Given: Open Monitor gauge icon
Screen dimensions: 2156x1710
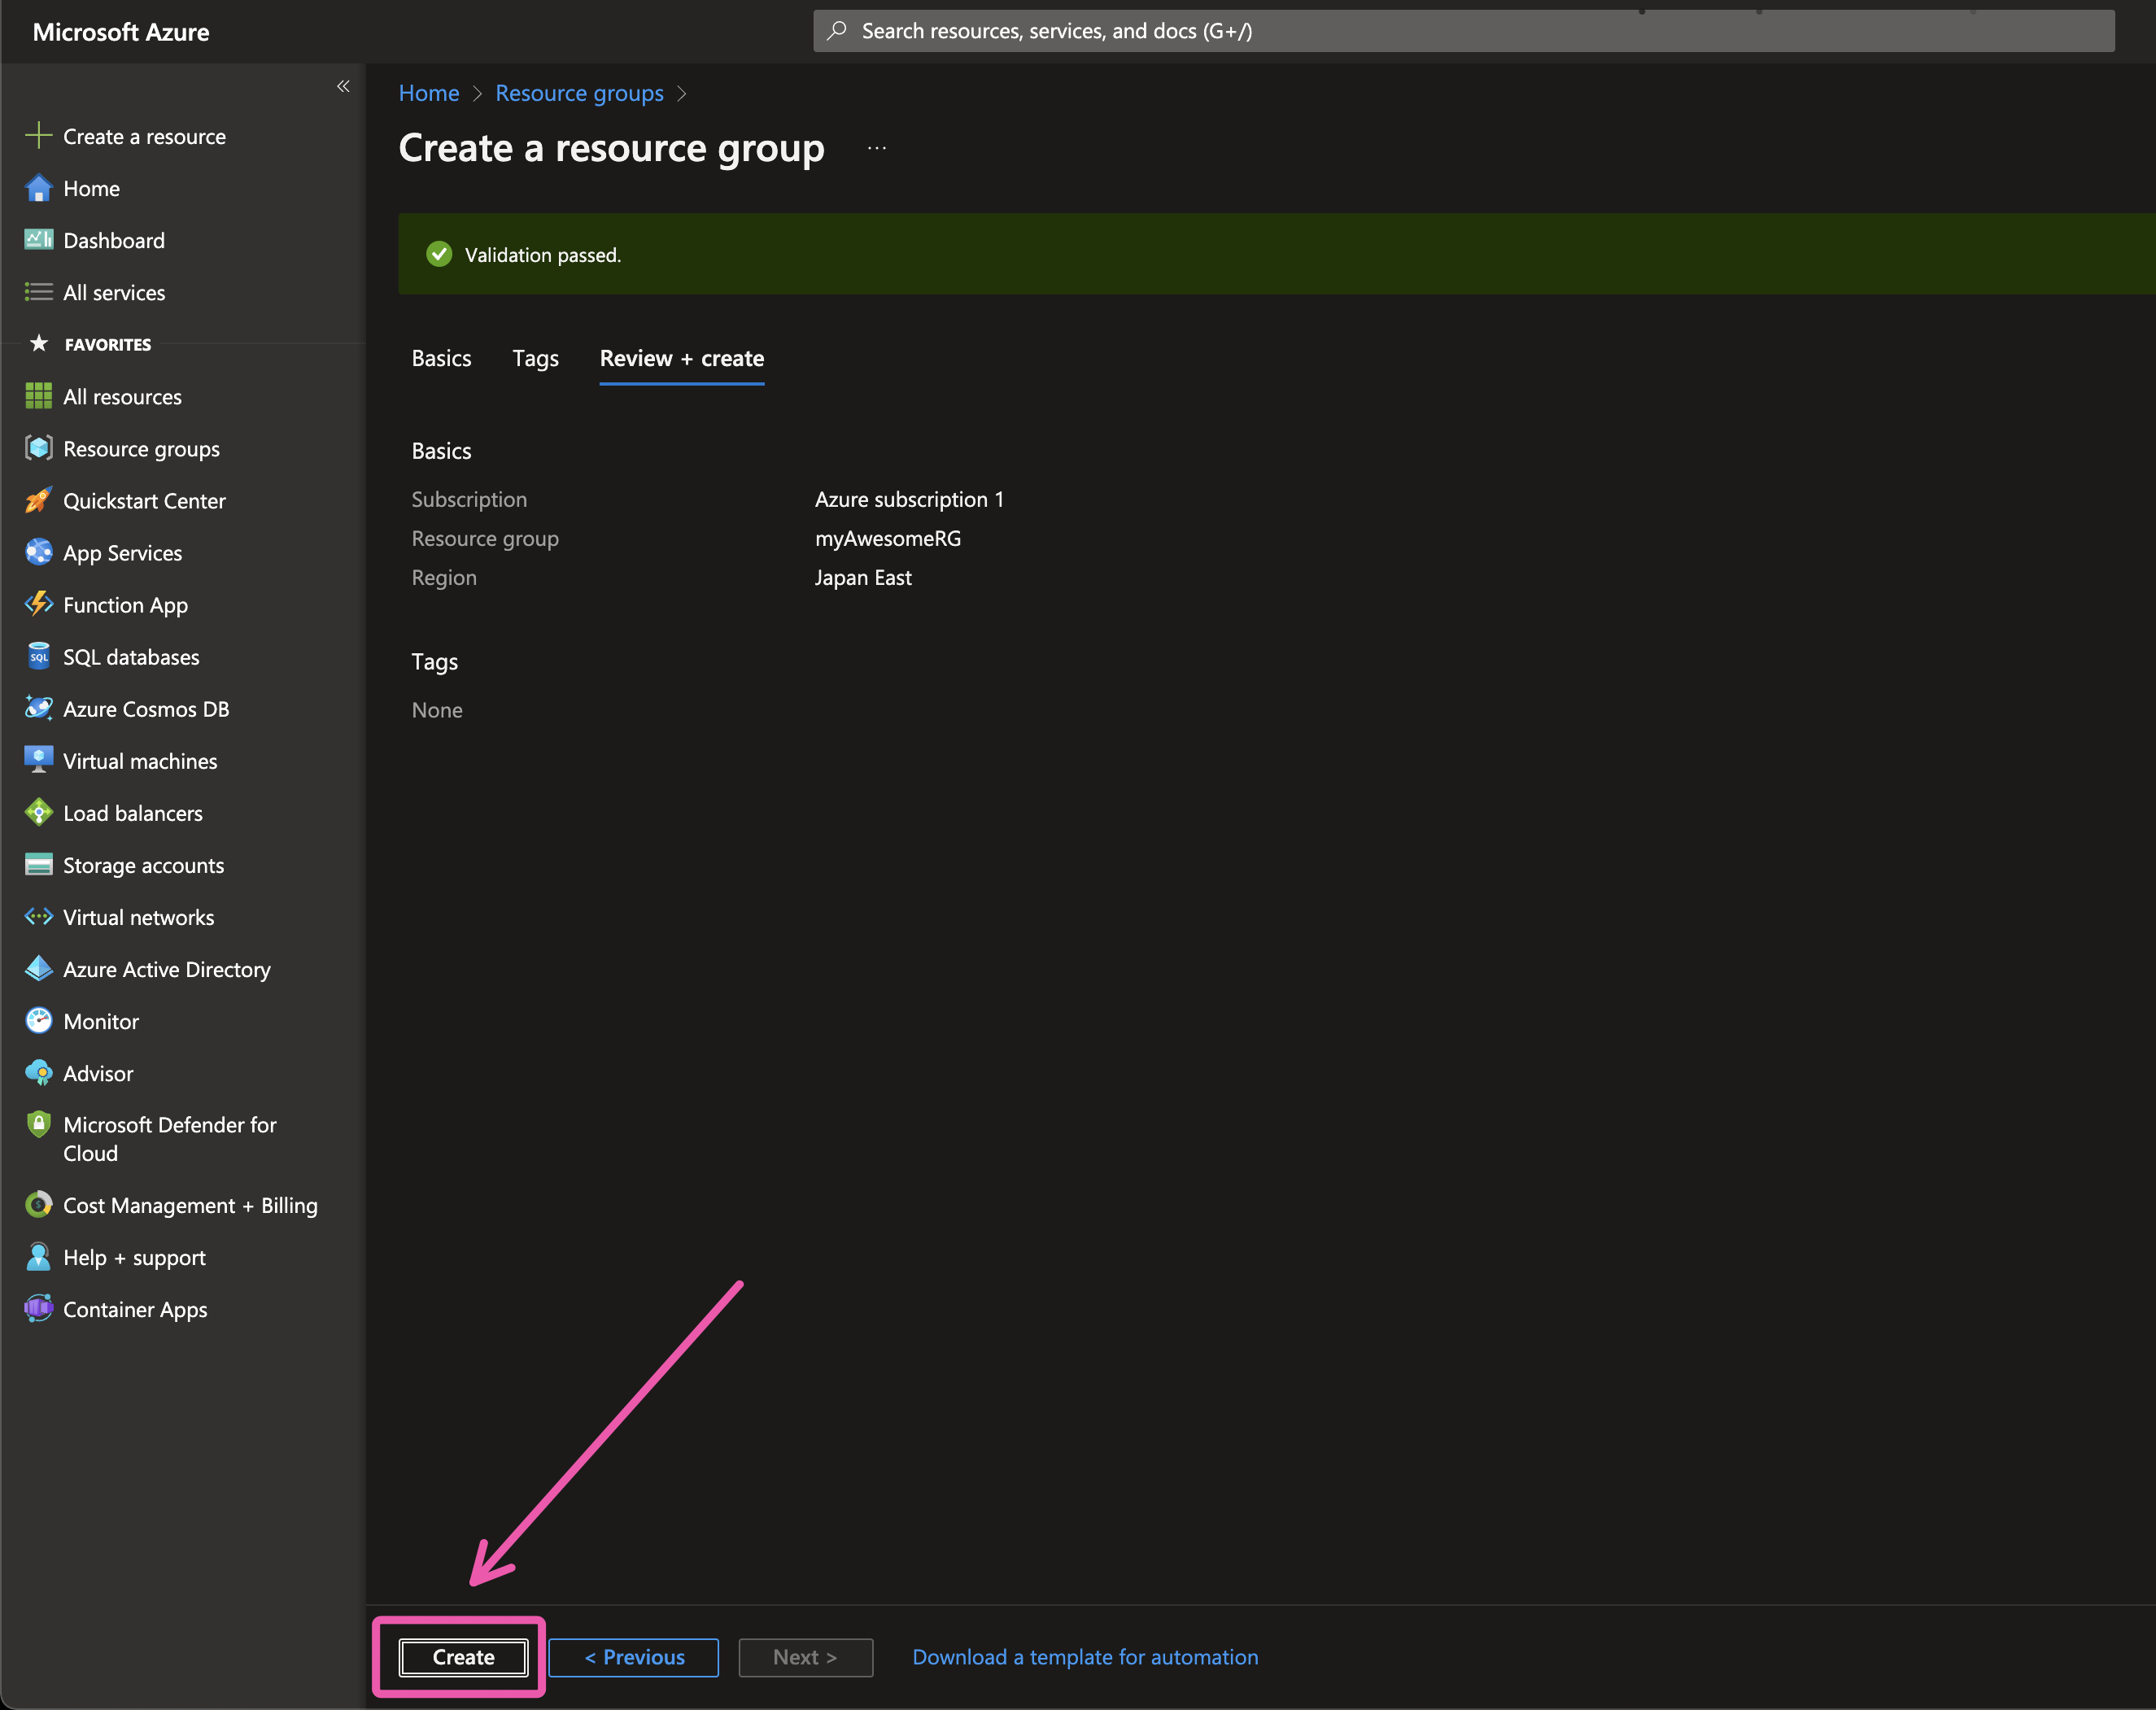Looking at the screenshot, I should pos(38,1021).
